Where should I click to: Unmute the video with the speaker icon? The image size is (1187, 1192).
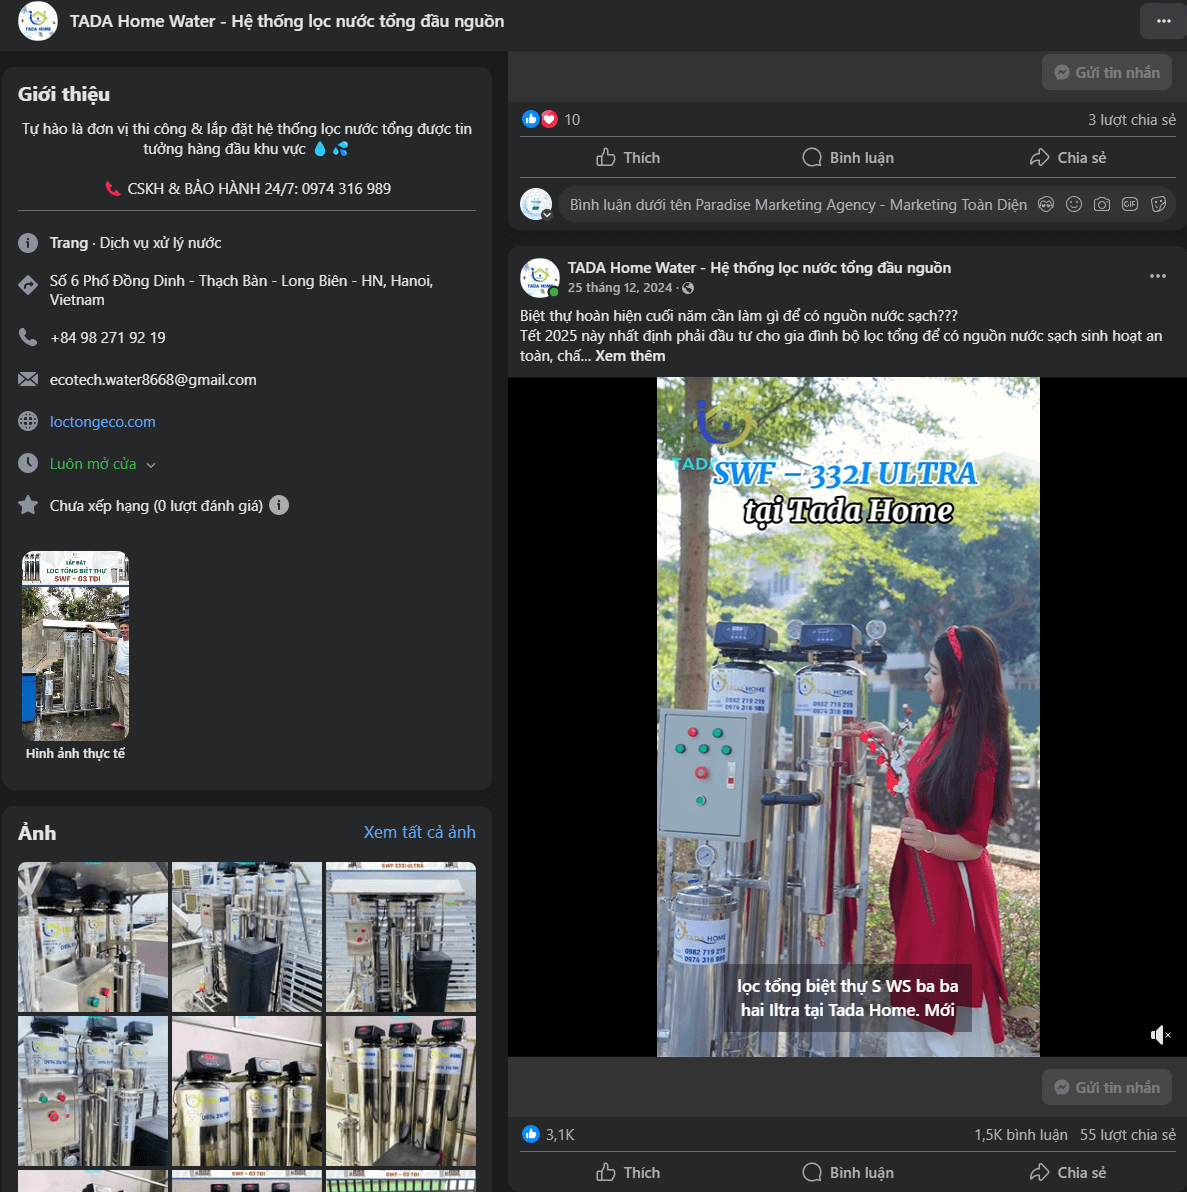tap(1160, 1035)
